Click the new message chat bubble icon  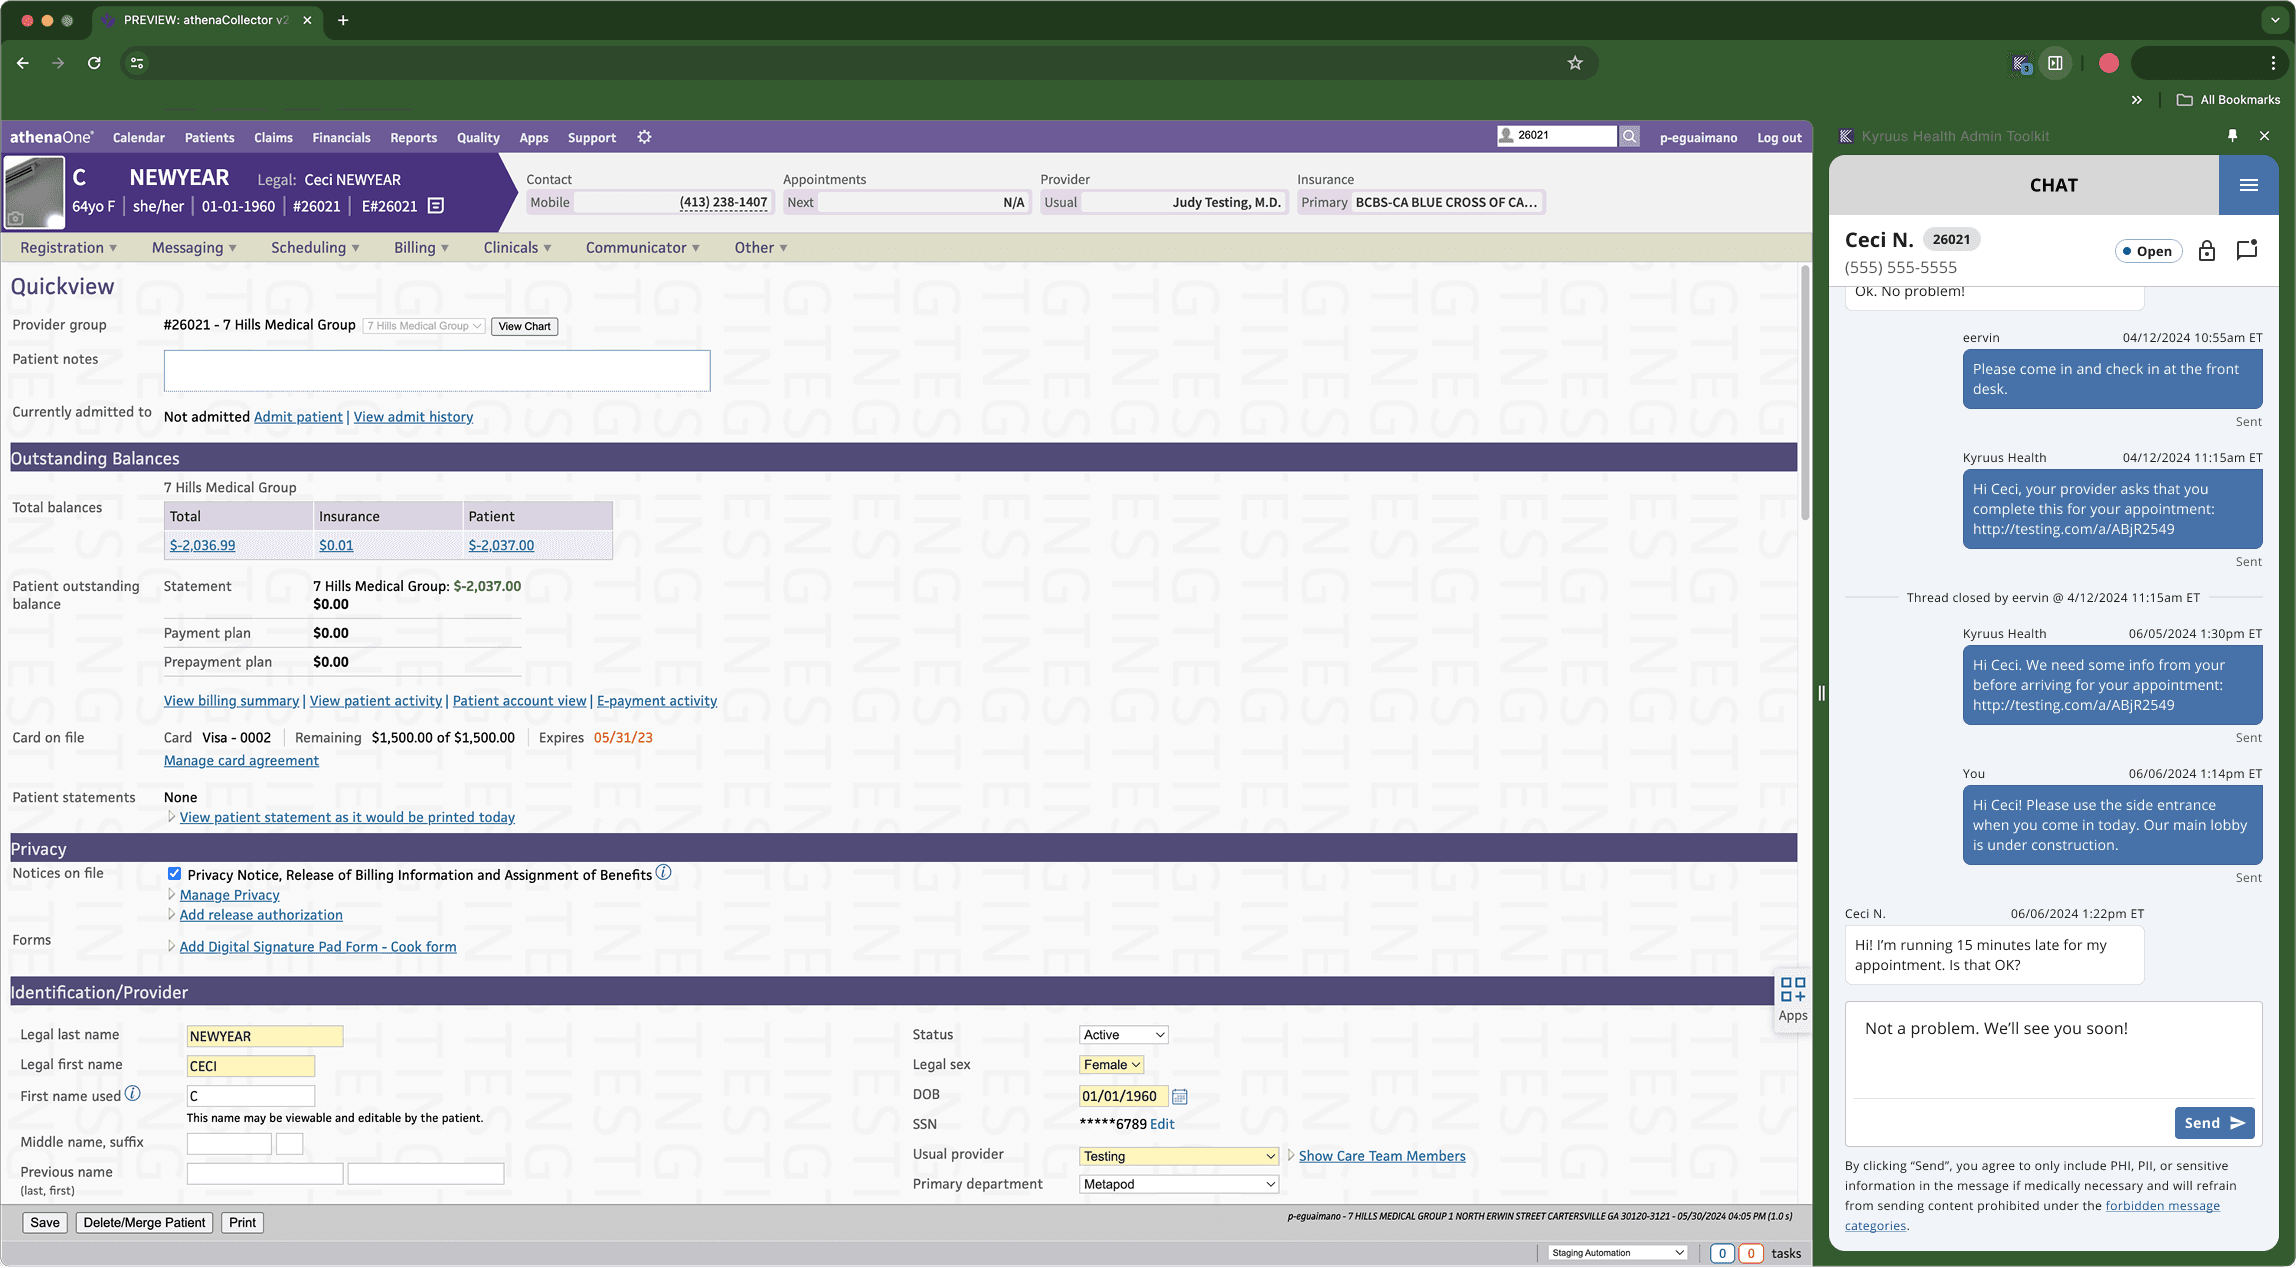tap(2247, 250)
